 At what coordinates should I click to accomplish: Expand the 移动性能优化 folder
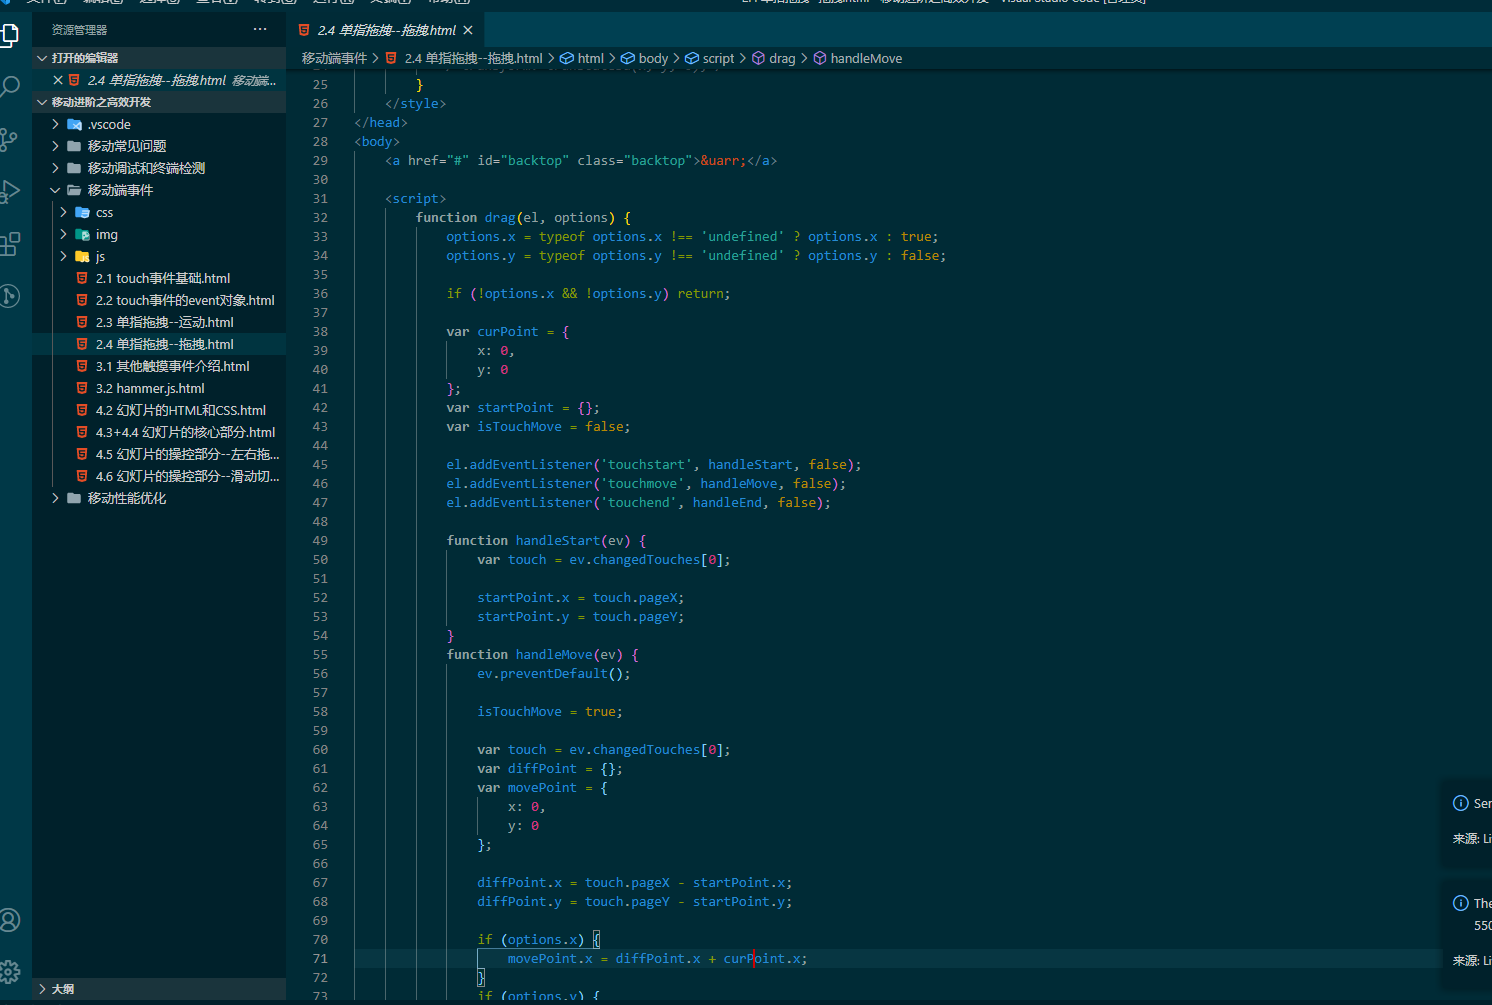[159, 498]
